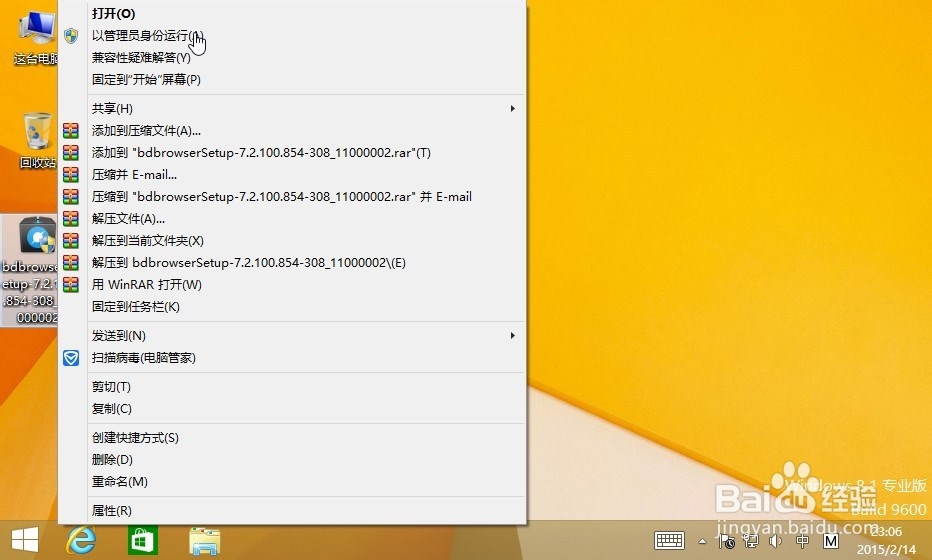Click the Action Center flag icon
932x560 pixels.
click(726, 541)
